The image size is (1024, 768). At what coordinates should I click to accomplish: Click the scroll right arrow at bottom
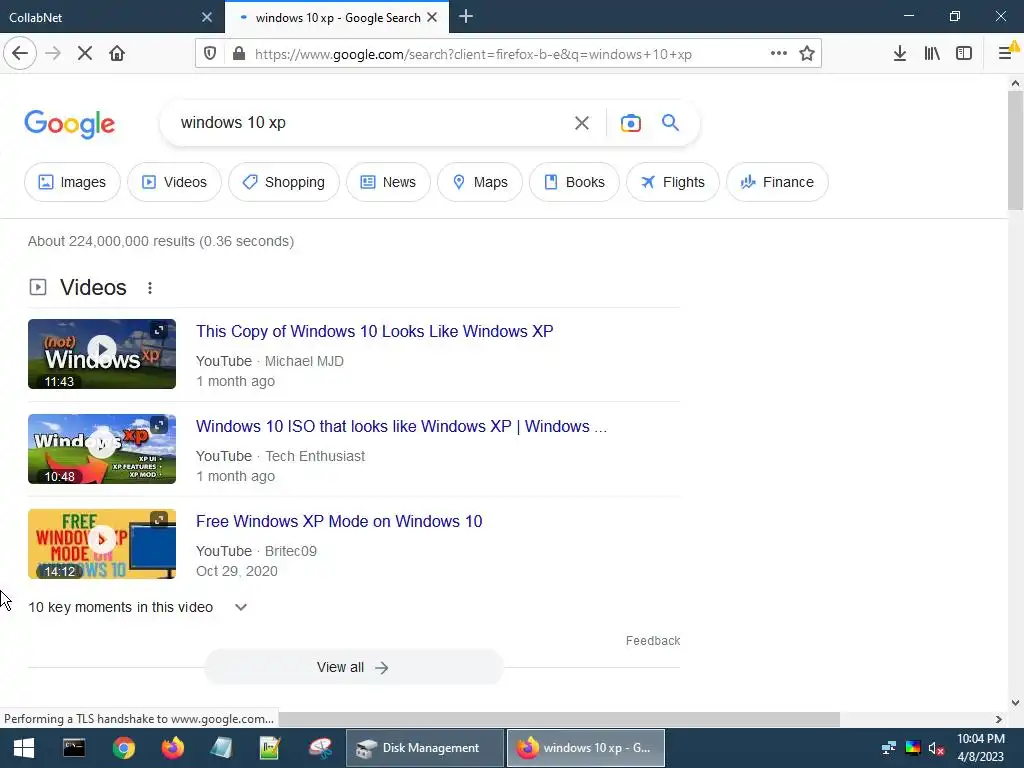(999, 719)
